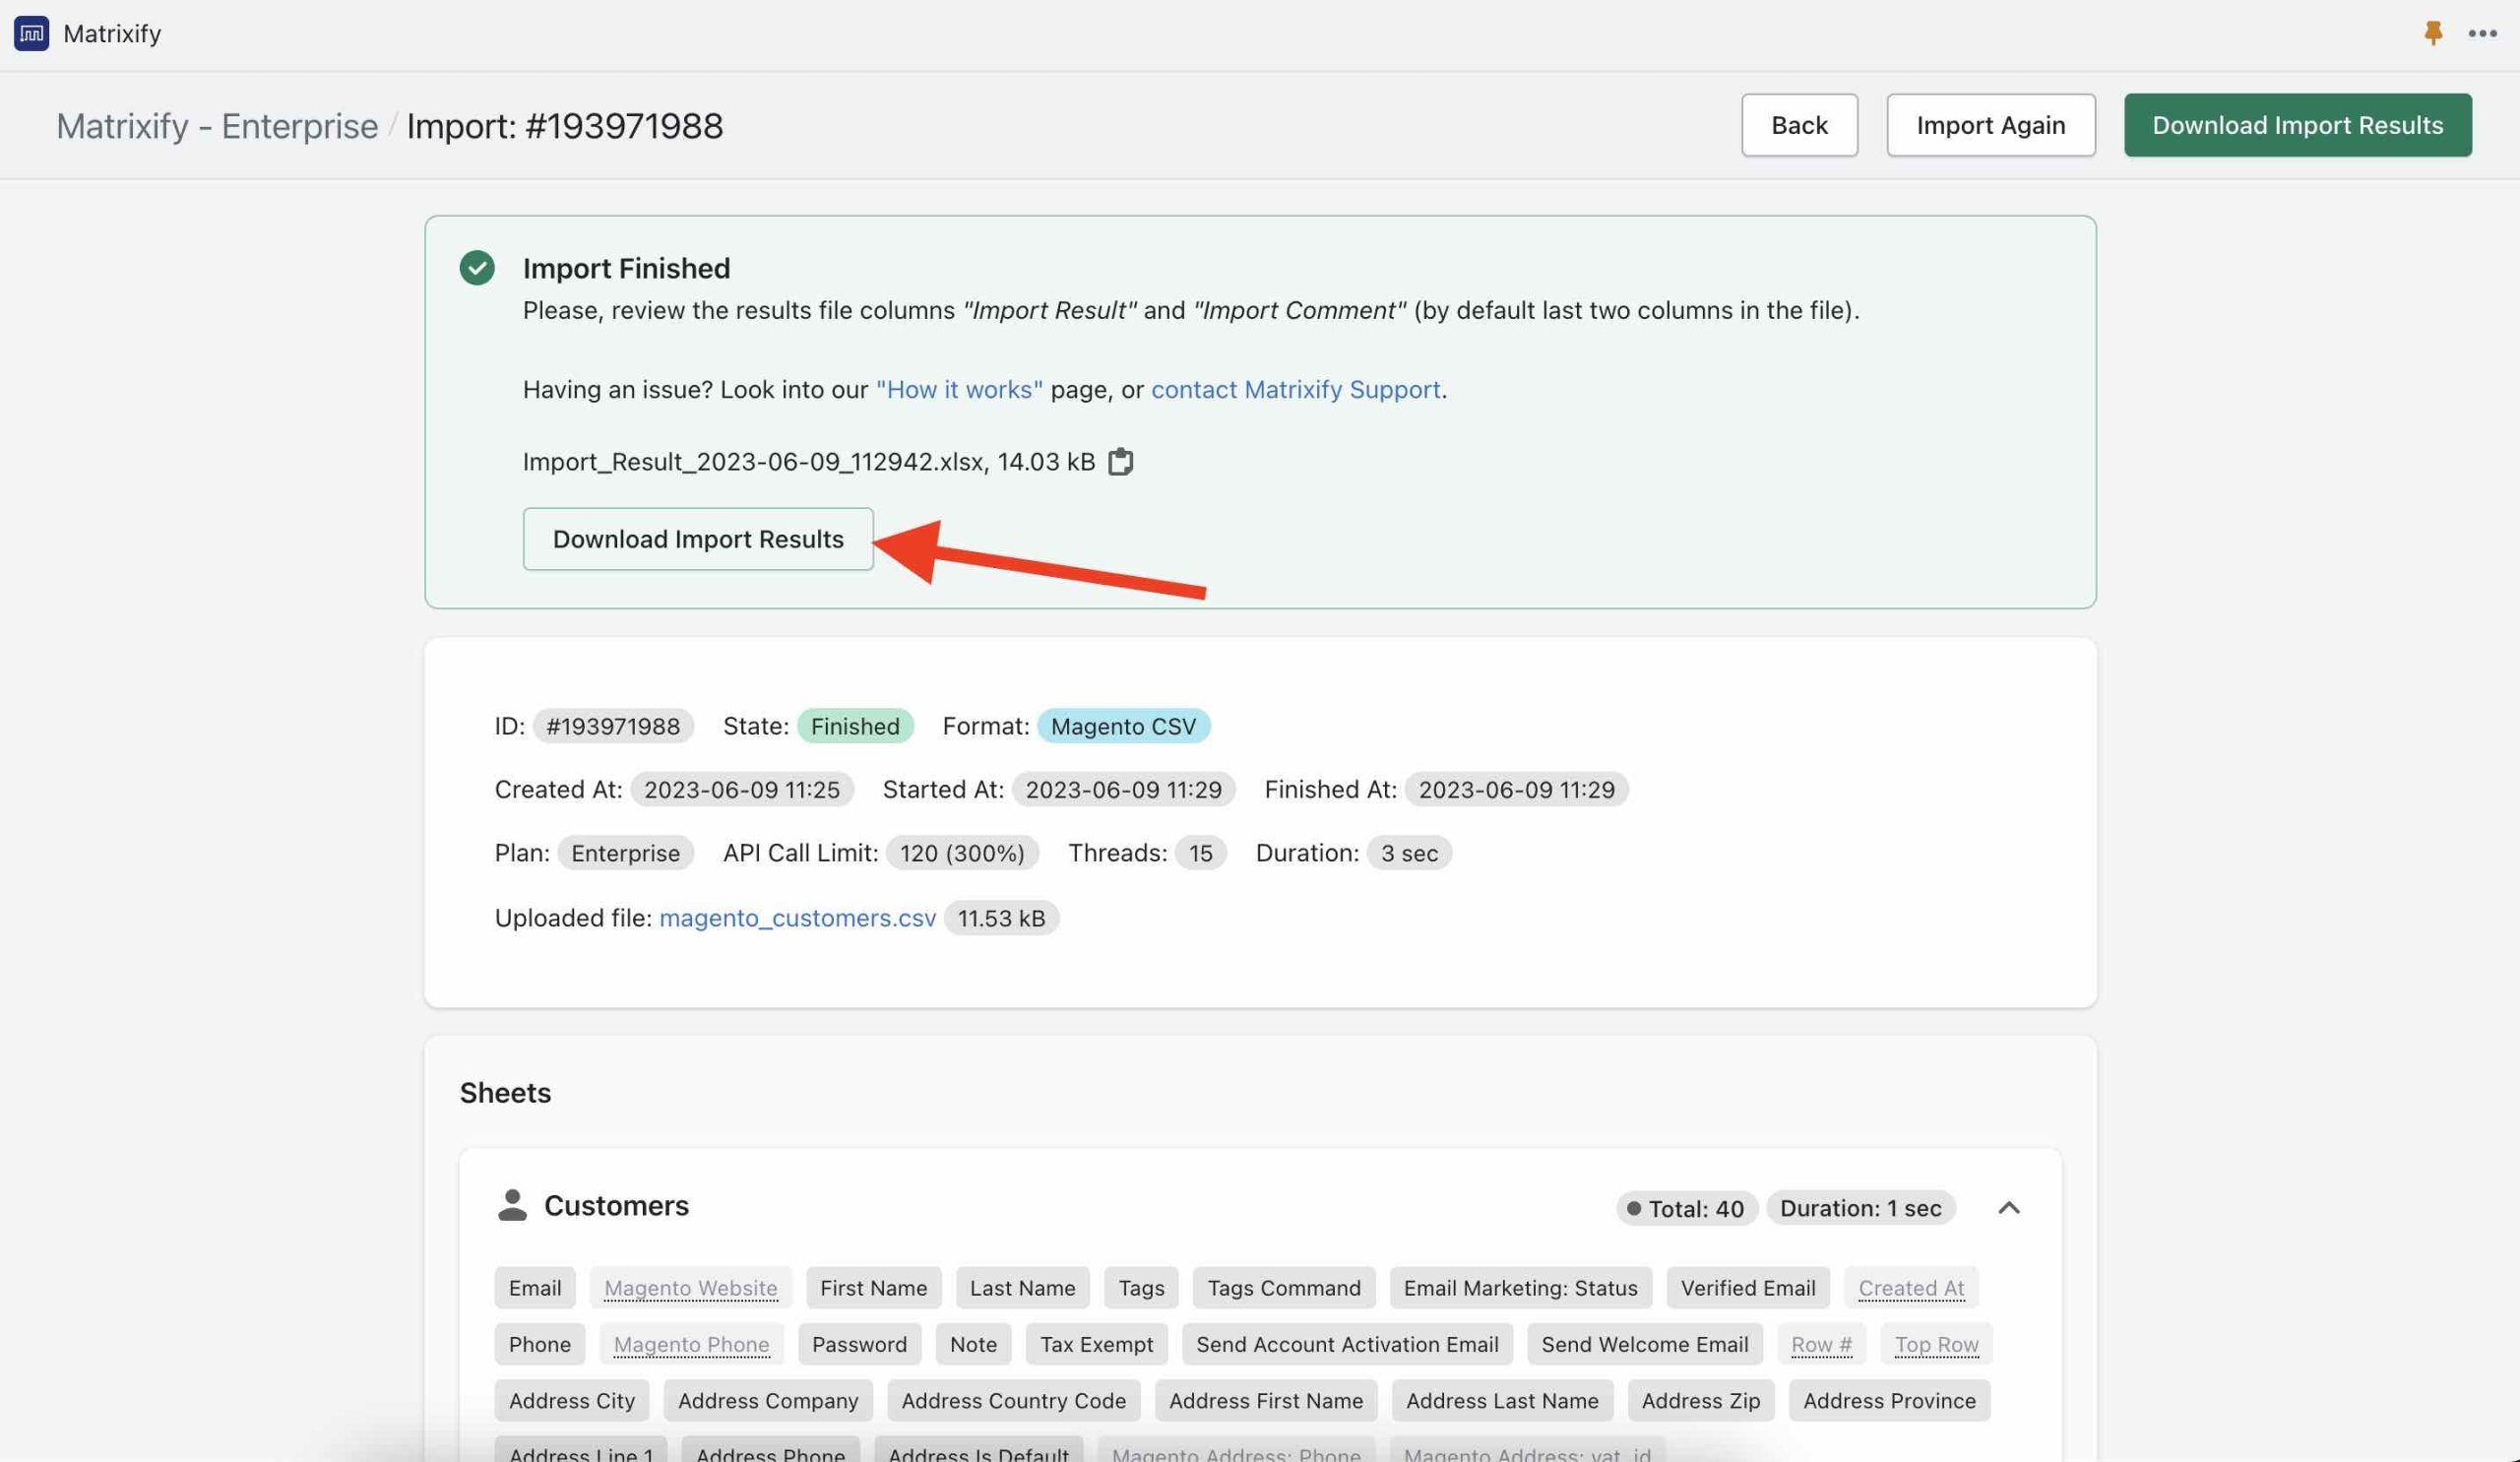Click the Send Account Activation Email tag
Screen dimensions: 2520x1462
pos(1346,1344)
